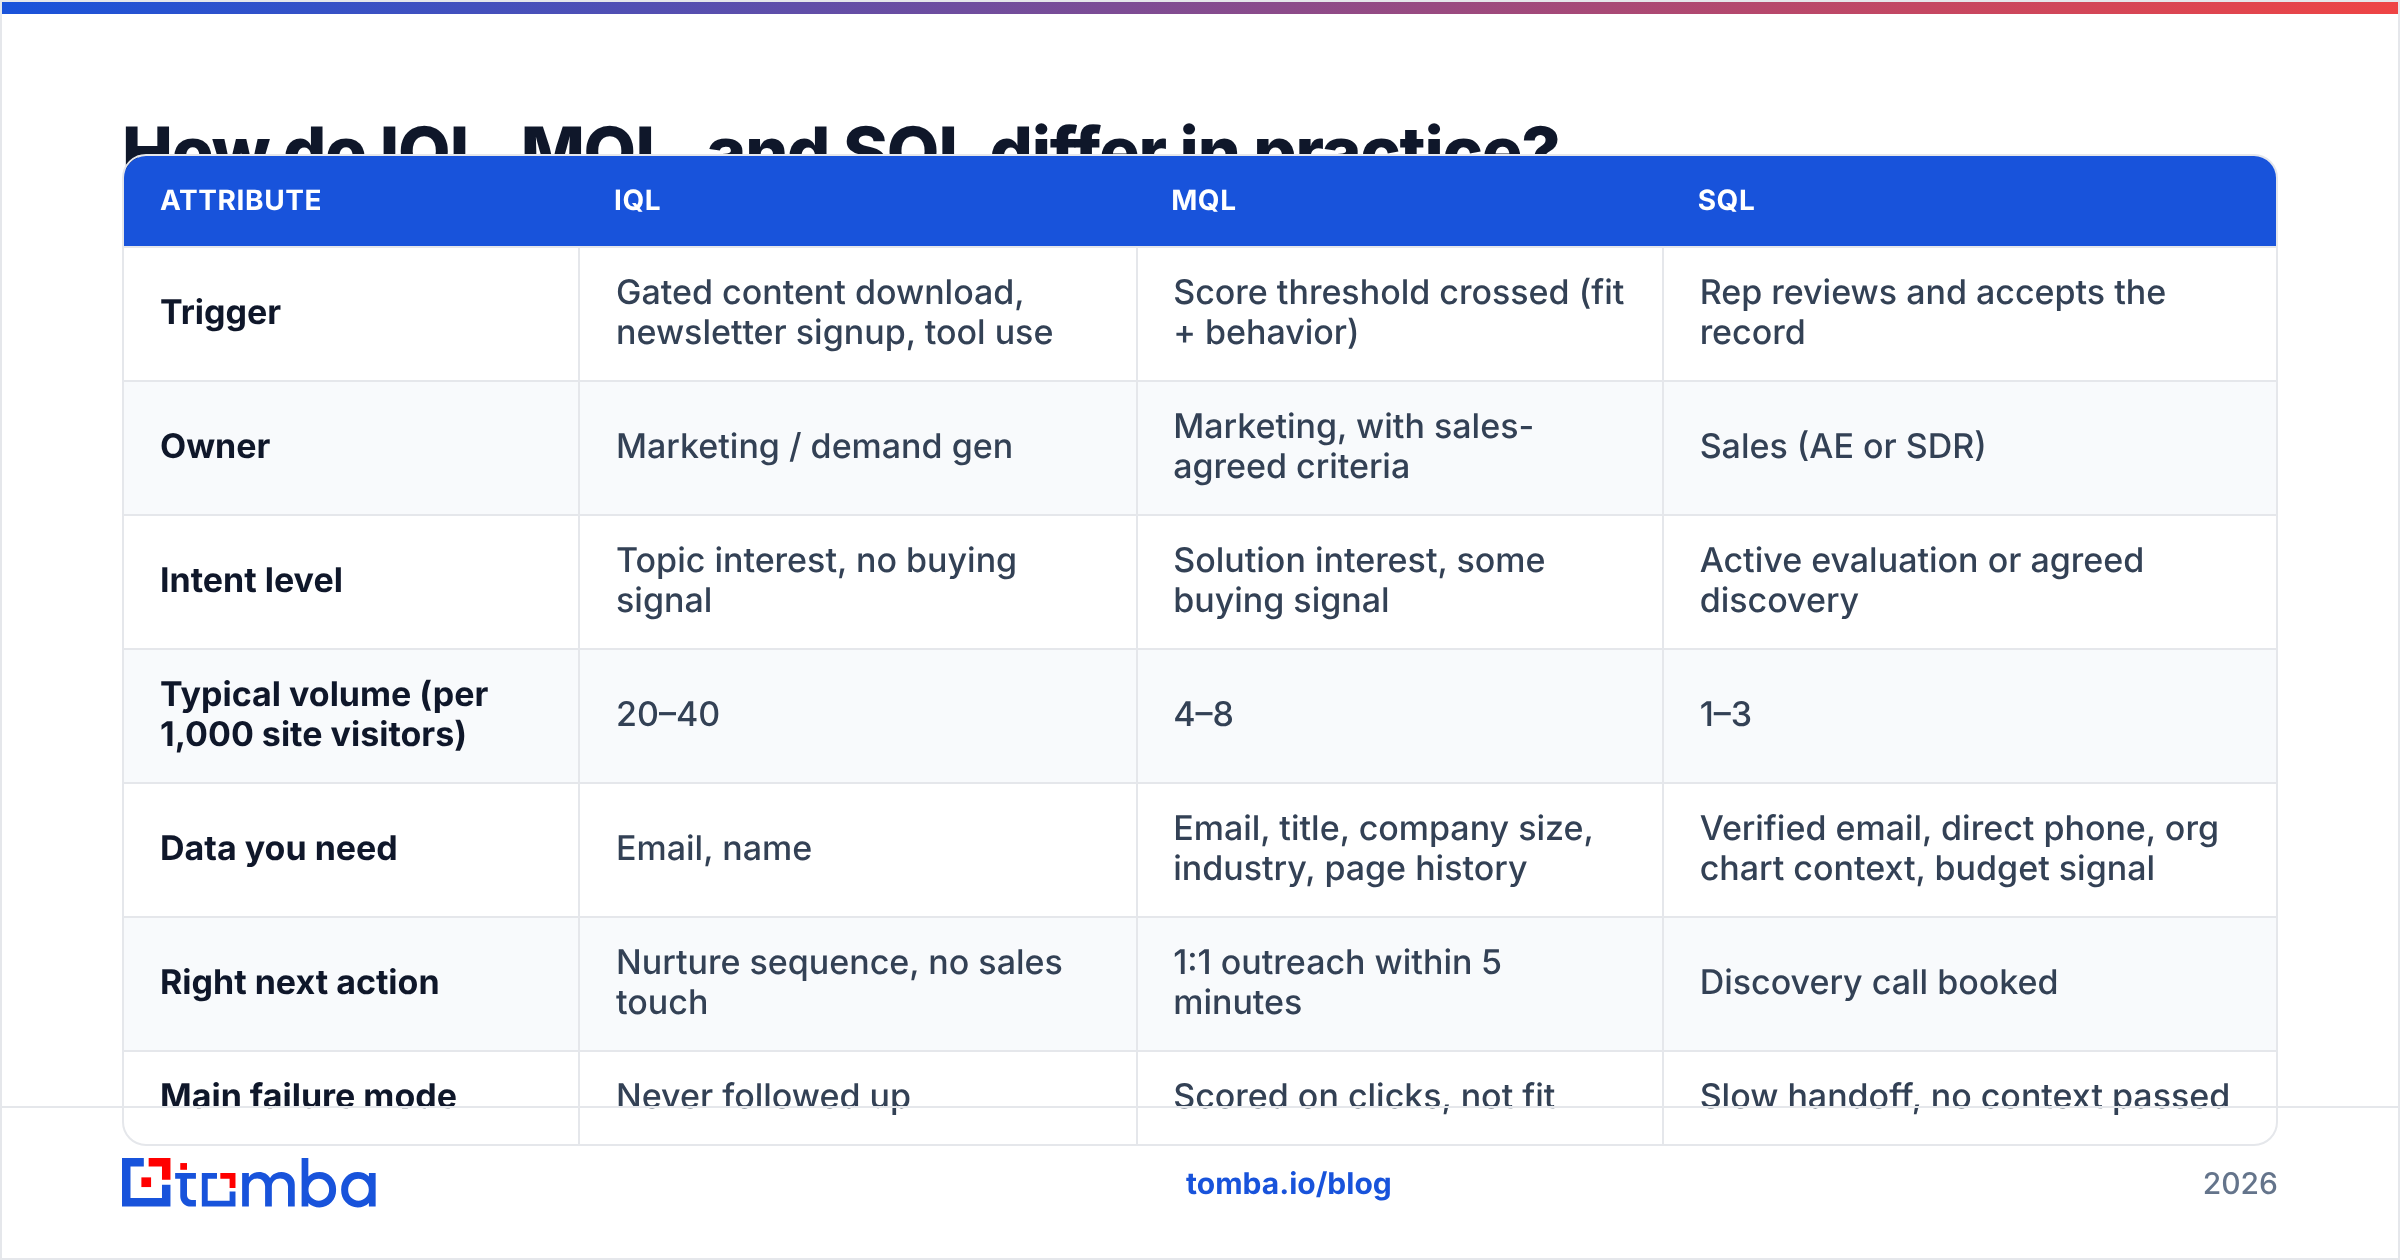Screen dimensions: 2400x1260
Task: Select the Owner row label
Action: click(215, 446)
